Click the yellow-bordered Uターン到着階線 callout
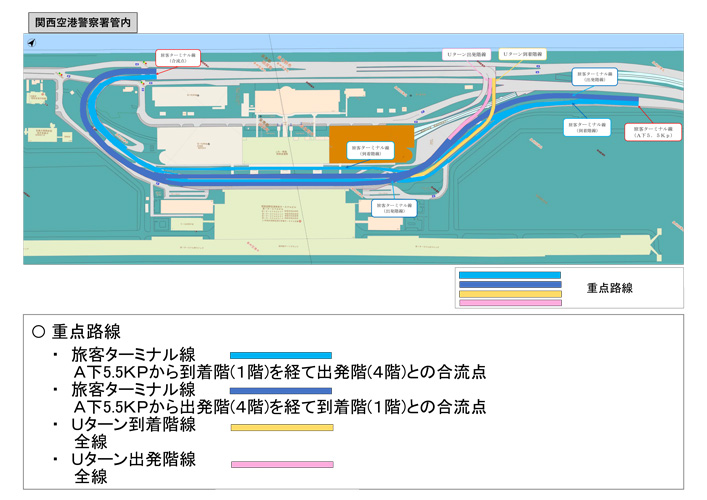Viewport: 707px width, 500px height. [523, 54]
